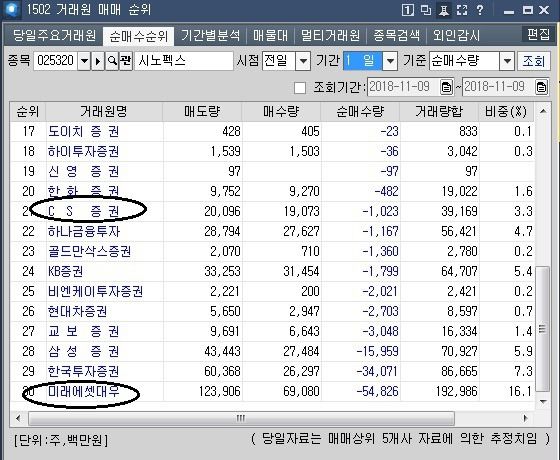Click the 편집 button
560x460 pixels.
tap(539, 35)
